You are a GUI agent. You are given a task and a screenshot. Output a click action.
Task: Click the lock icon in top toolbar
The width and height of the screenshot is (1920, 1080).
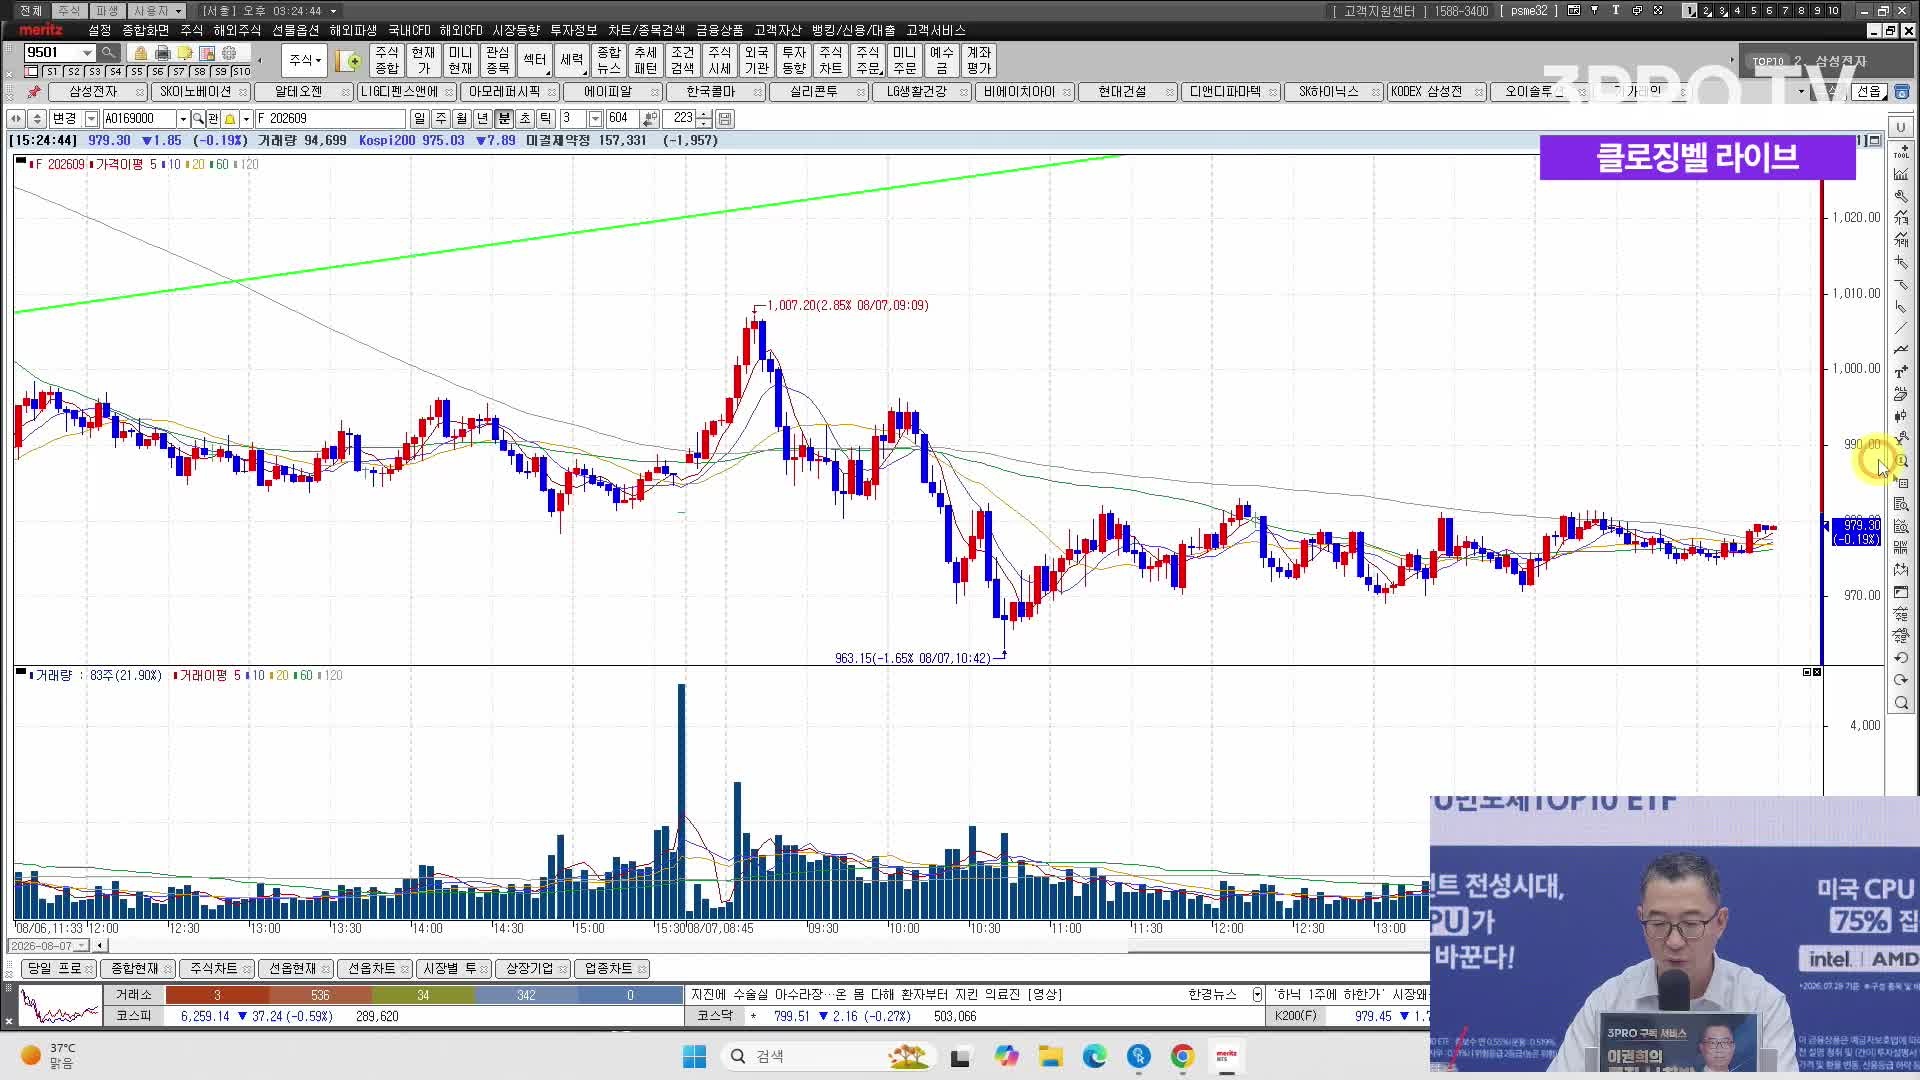pos(140,53)
